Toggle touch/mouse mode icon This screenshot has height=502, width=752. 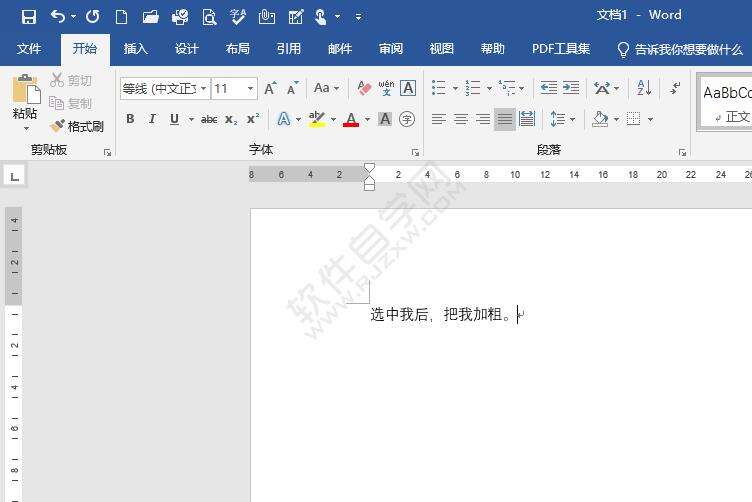tap(321, 17)
